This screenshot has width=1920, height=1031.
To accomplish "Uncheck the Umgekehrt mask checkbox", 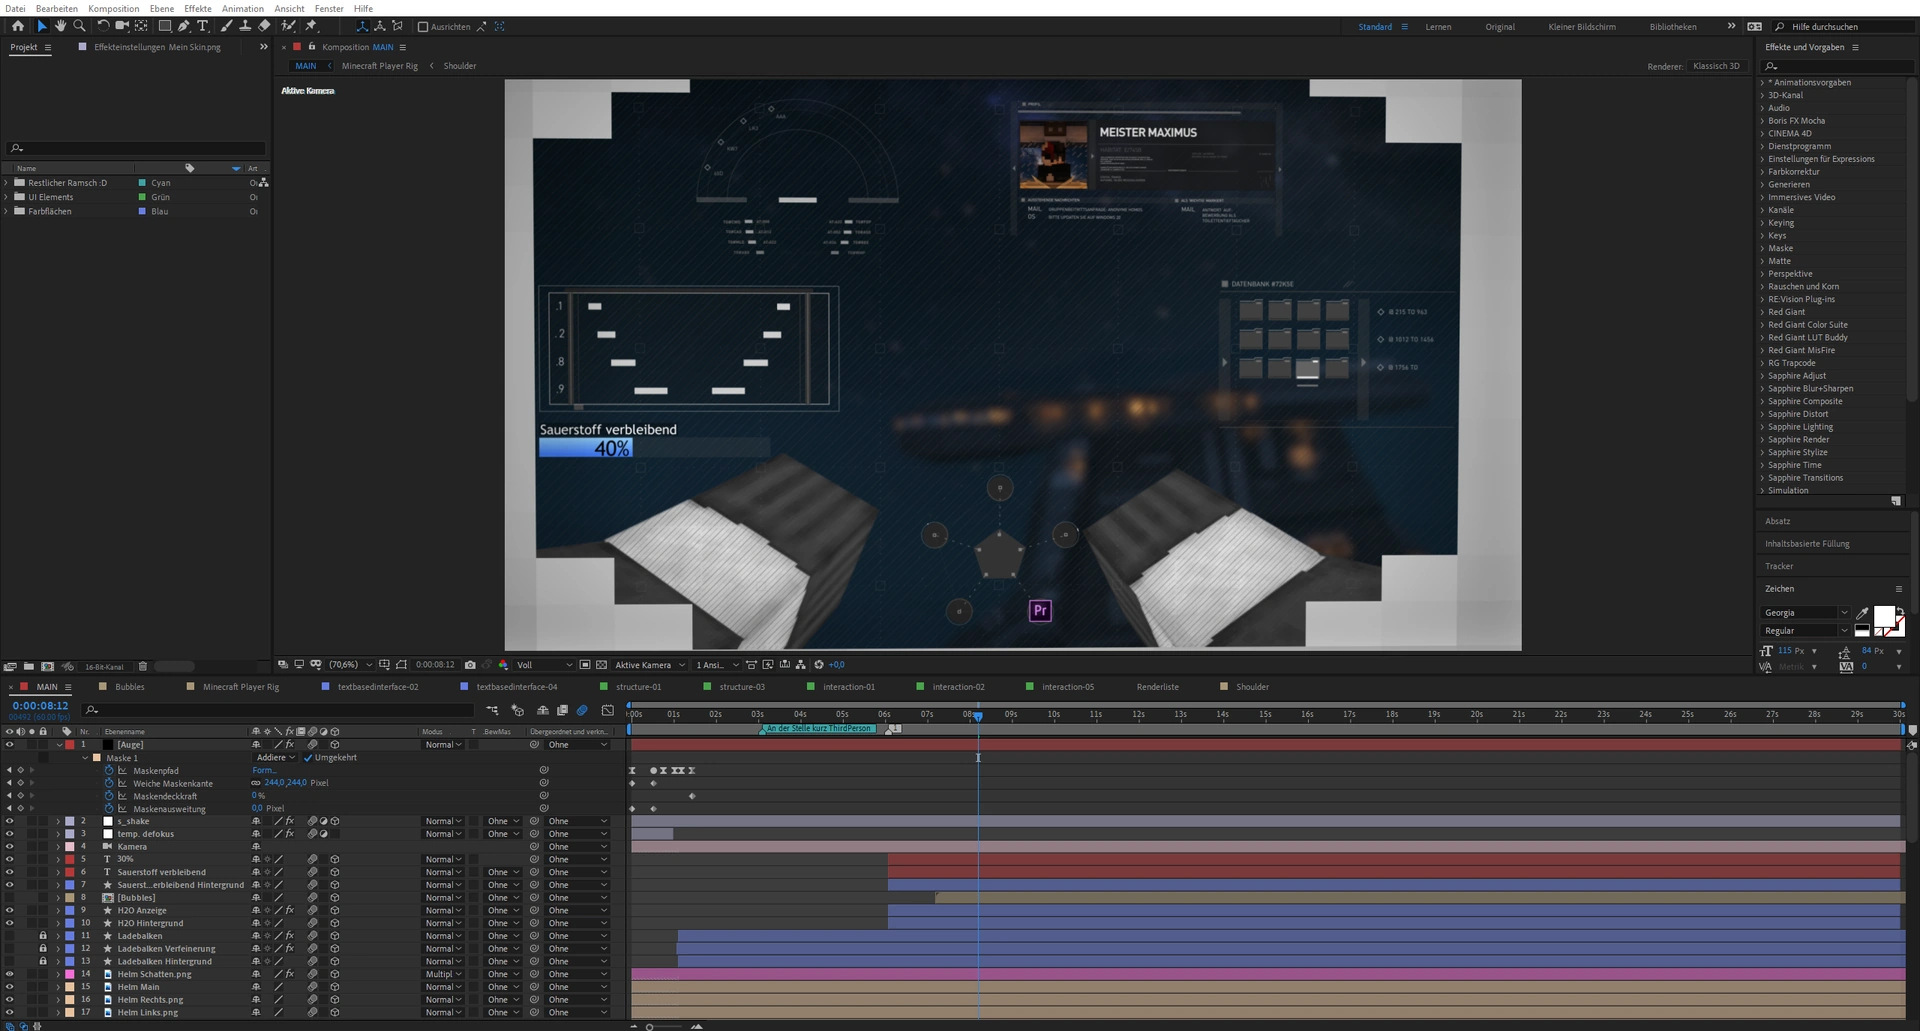I will (x=308, y=758).
